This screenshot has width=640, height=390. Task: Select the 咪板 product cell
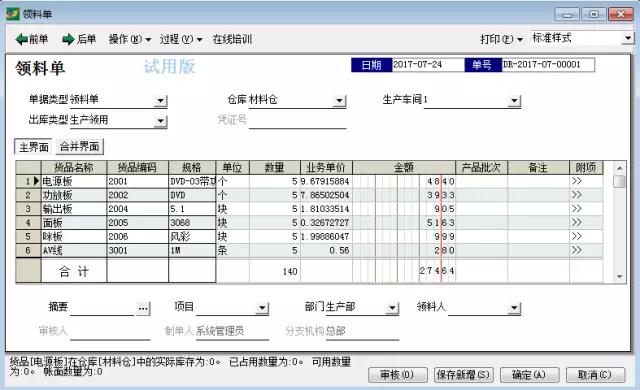pos(74,237)
